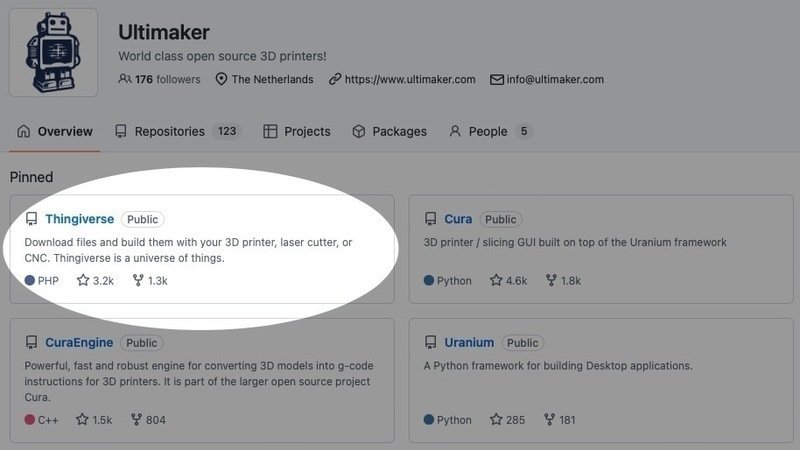This screenshot has height=450, width=800.
Task: Click the repository icon beside Uranium
Action: coord(430,343)
